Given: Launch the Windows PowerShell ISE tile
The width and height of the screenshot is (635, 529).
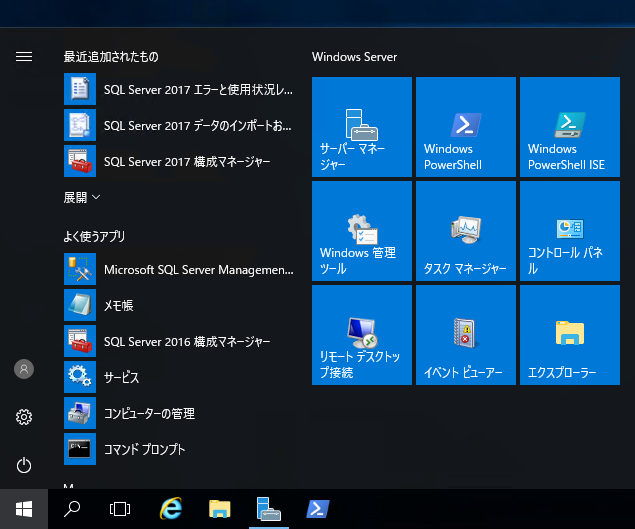Looking at the screenshot, I should [x=570, y=127].
